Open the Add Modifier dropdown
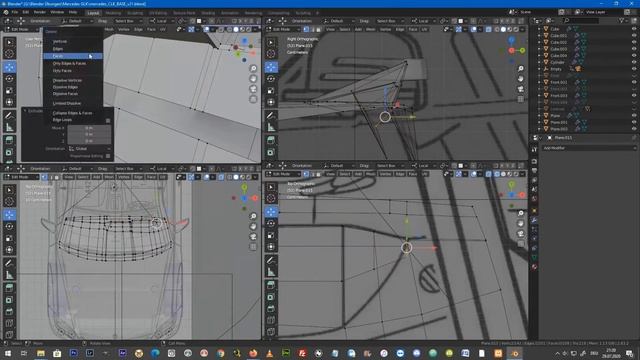The image size is (640, 360). pos(589,148)
